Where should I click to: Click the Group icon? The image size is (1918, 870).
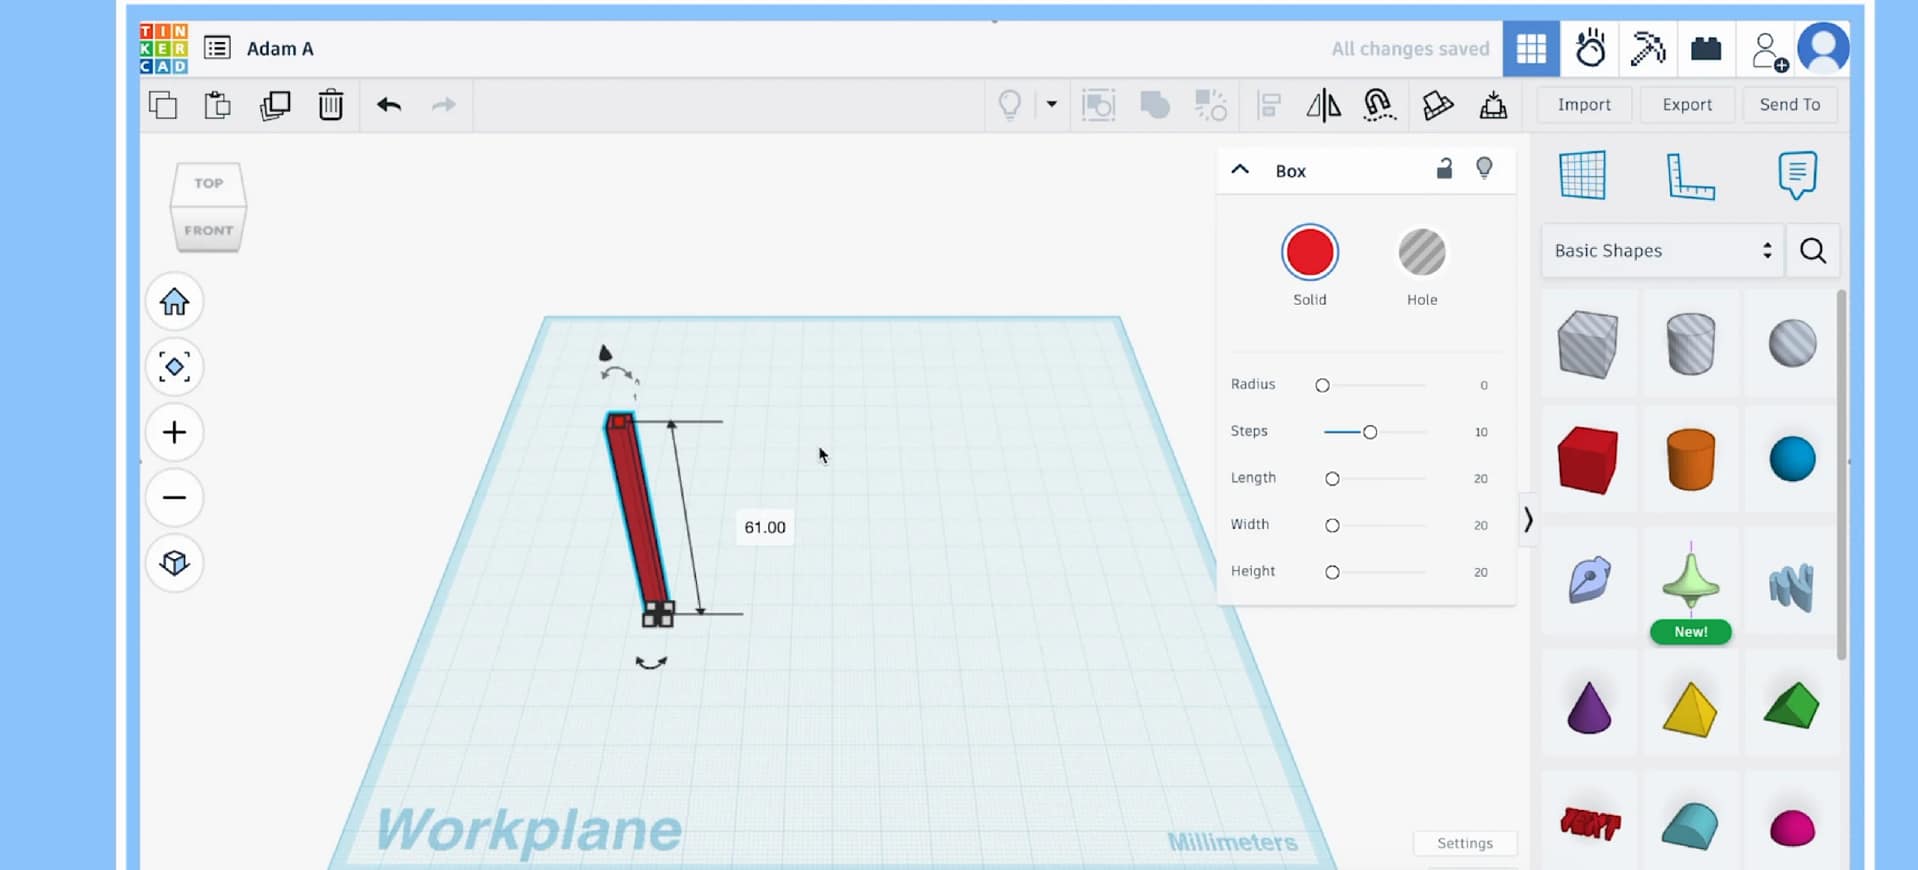1155,105
